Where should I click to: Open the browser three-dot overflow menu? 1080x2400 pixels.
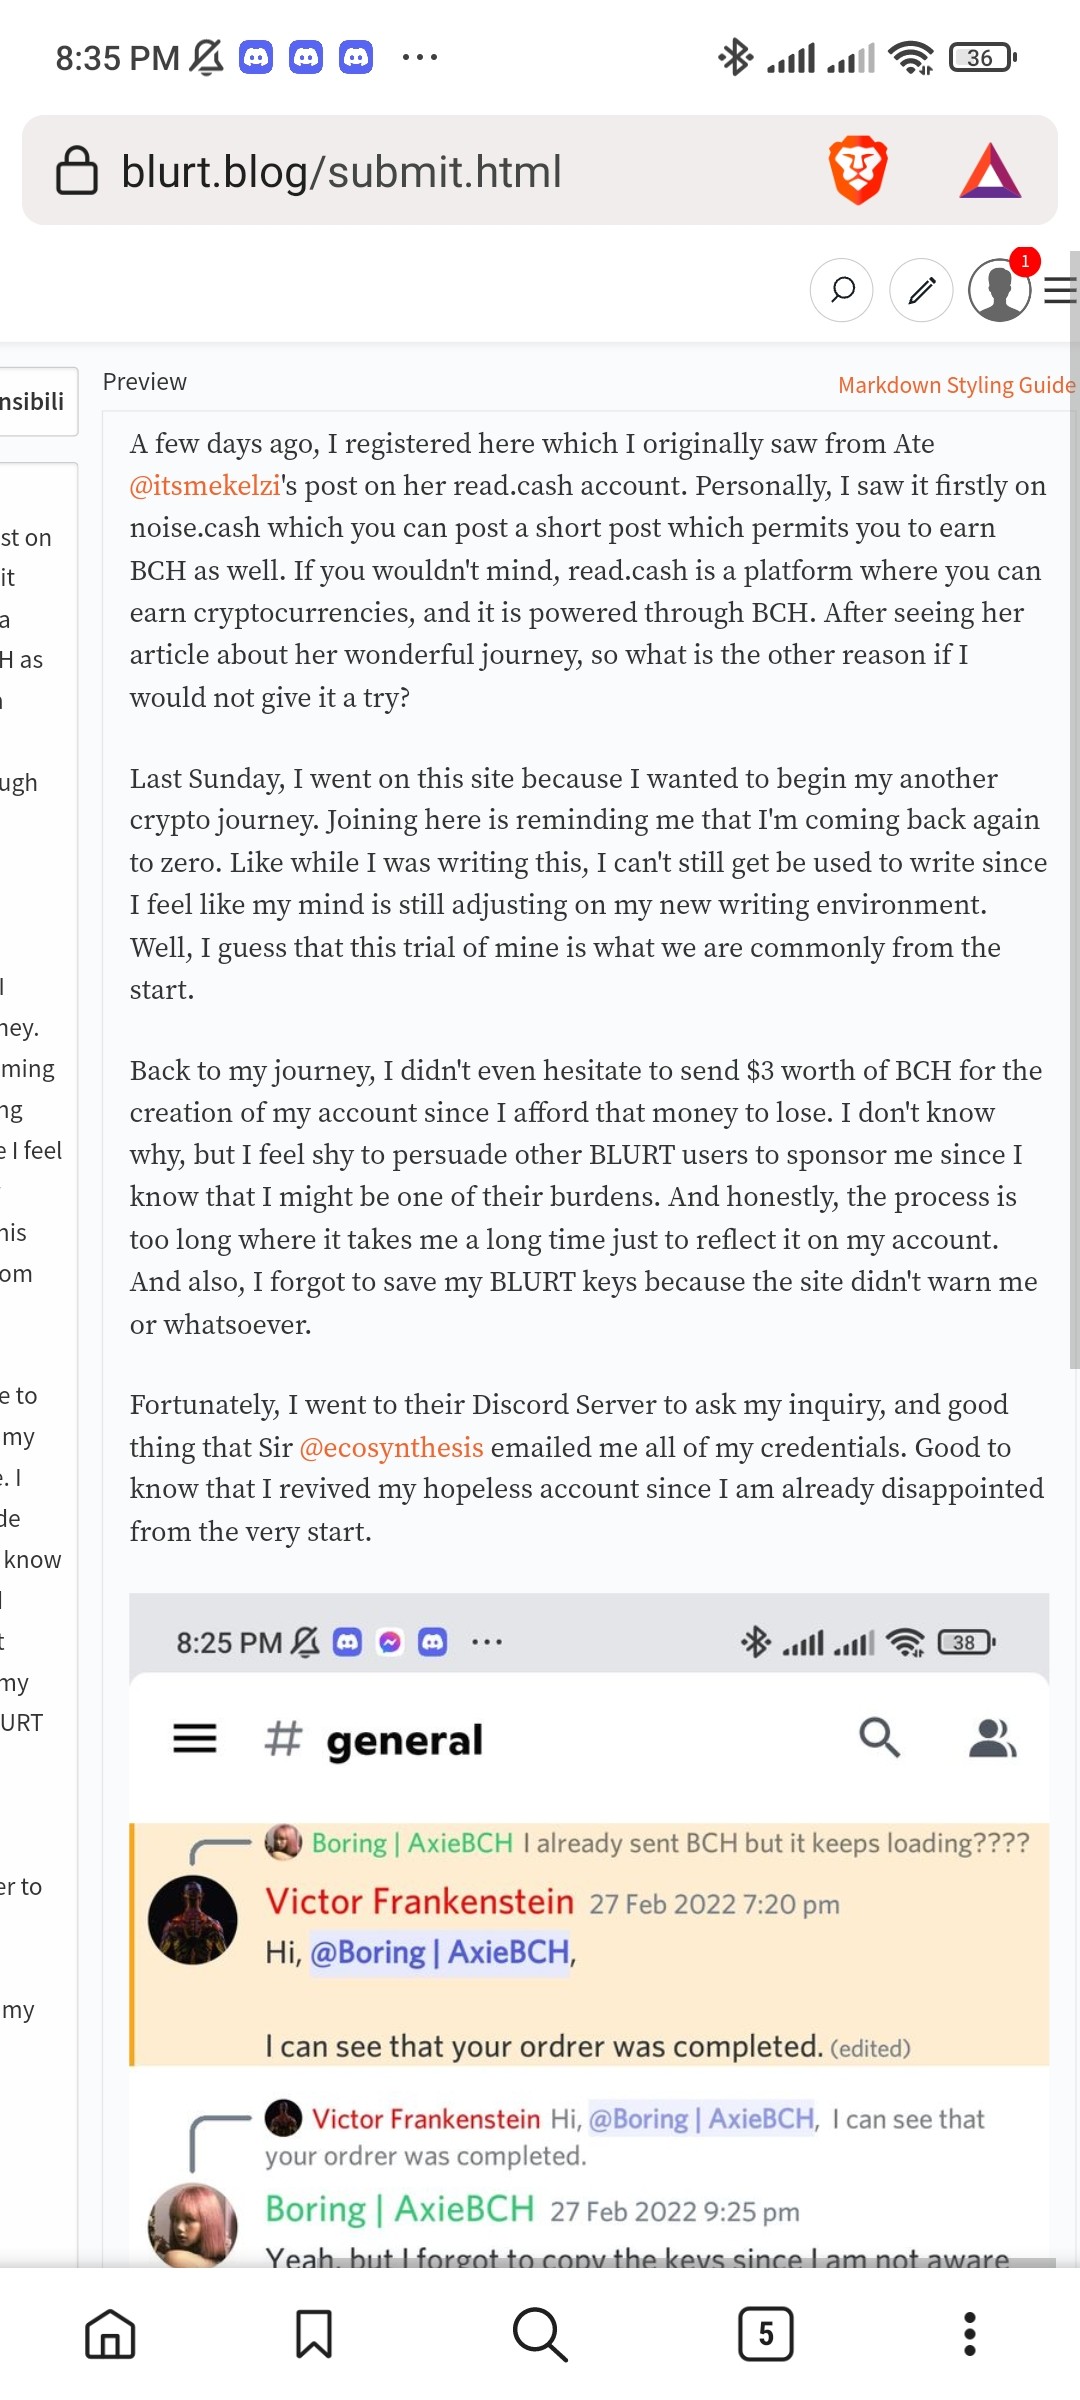click(x=969, y=2334)
